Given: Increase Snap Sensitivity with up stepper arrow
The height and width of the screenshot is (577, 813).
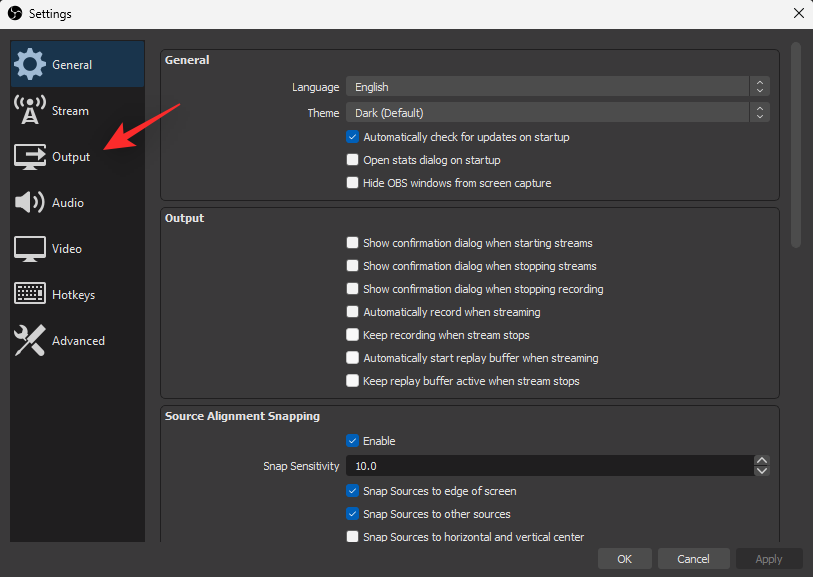Looking at the screenshot, I should pyautogui.click(x=761, y=460).
